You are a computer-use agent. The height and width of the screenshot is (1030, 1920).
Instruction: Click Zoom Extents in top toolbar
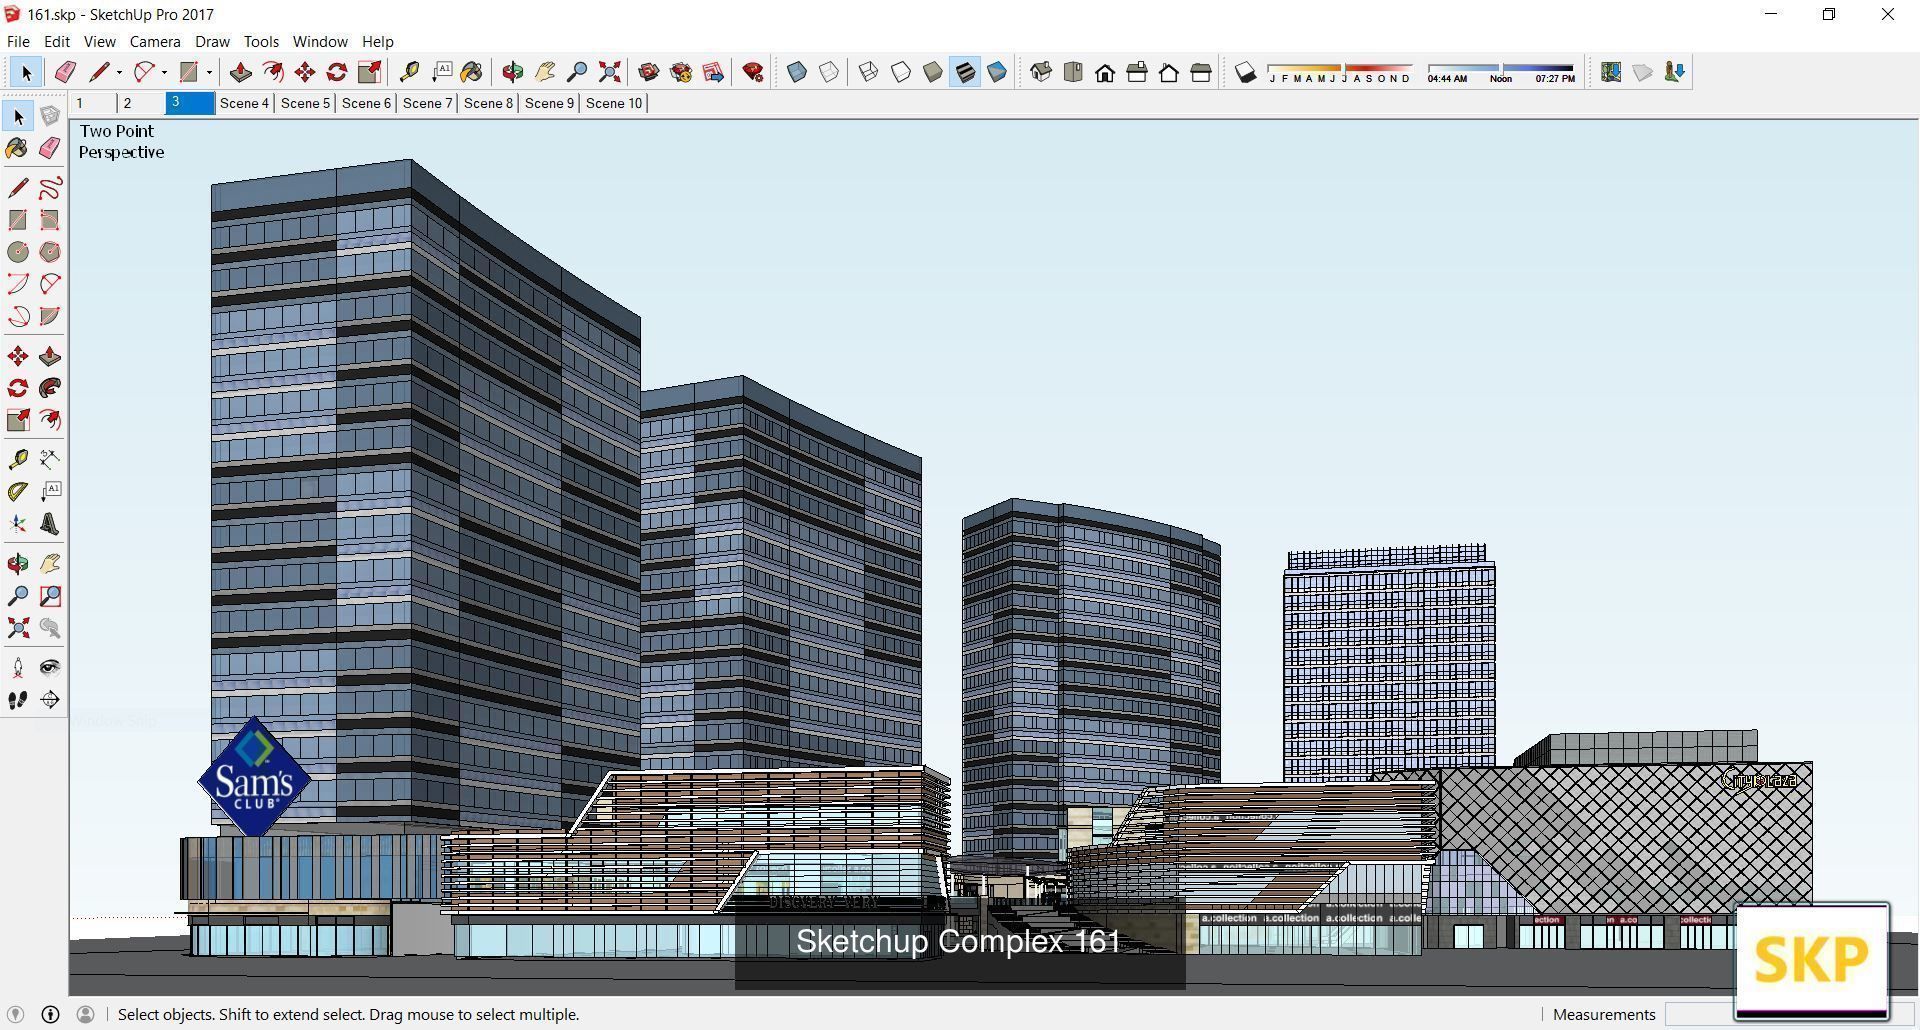pyautogui.click(x=609, y=72)
